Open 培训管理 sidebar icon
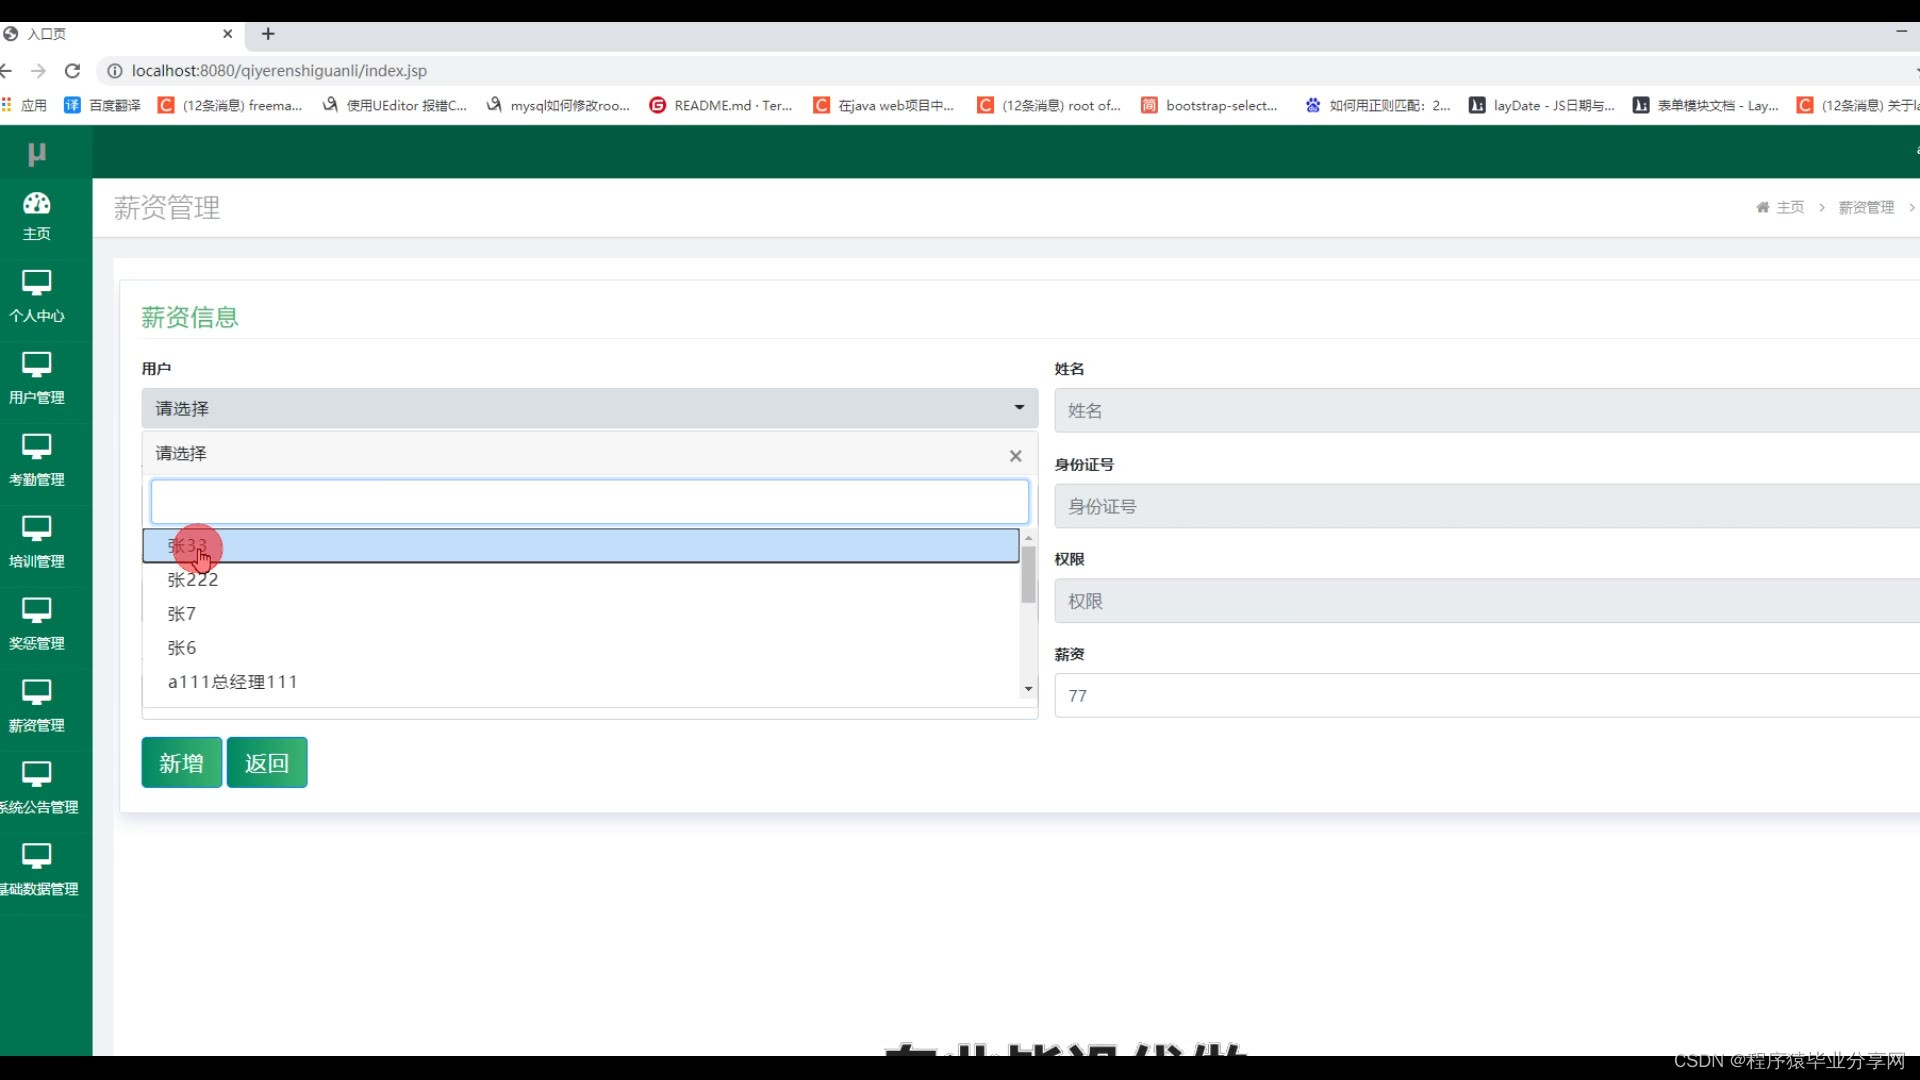 pos(37,530)
